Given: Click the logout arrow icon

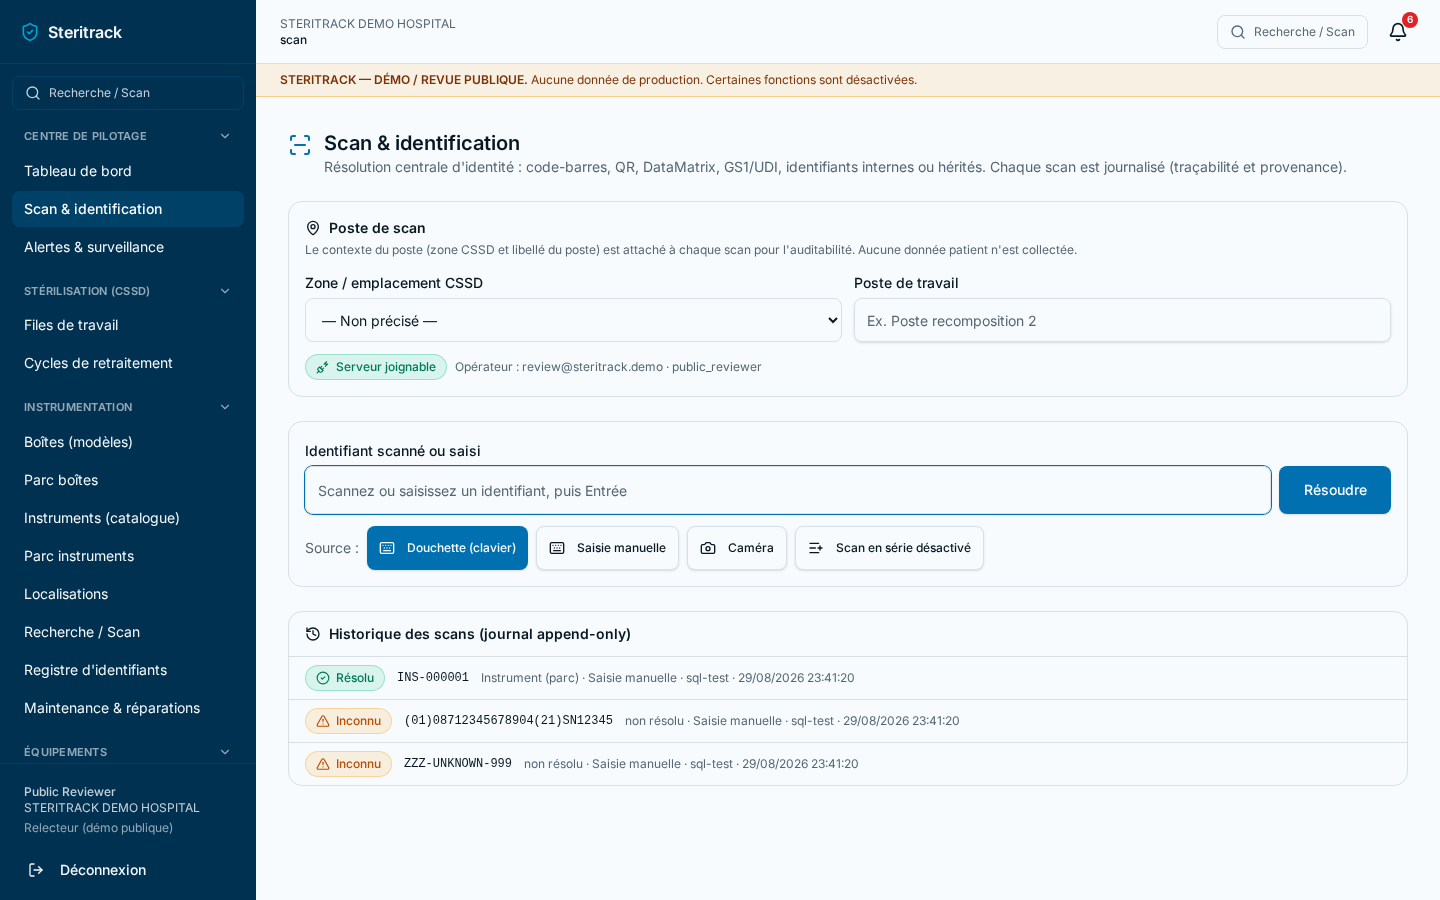Looking at the screenshot, I should [36, 870].
